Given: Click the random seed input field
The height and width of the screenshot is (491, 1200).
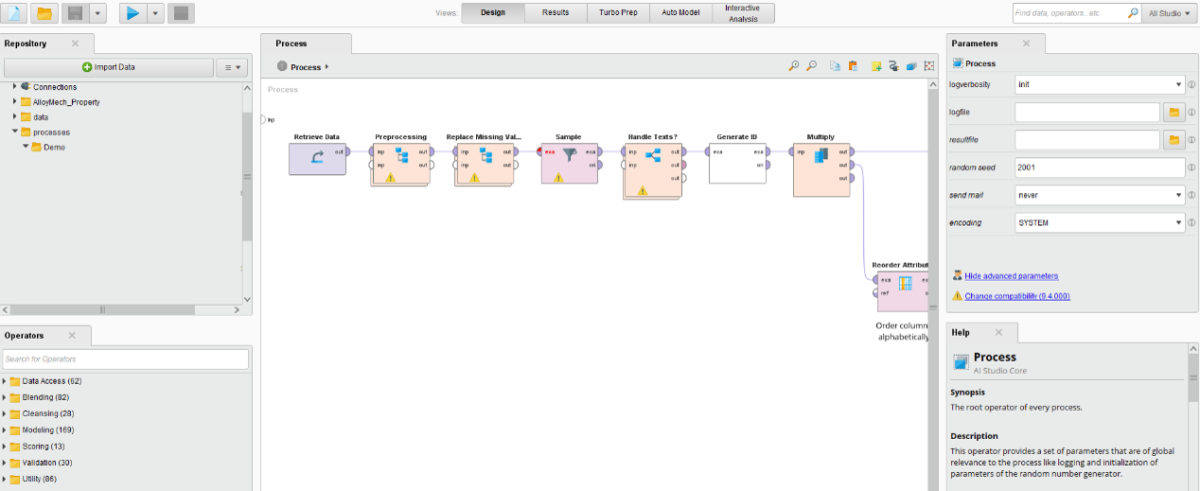Looking at the screenshot, I should click(1099, 167).
